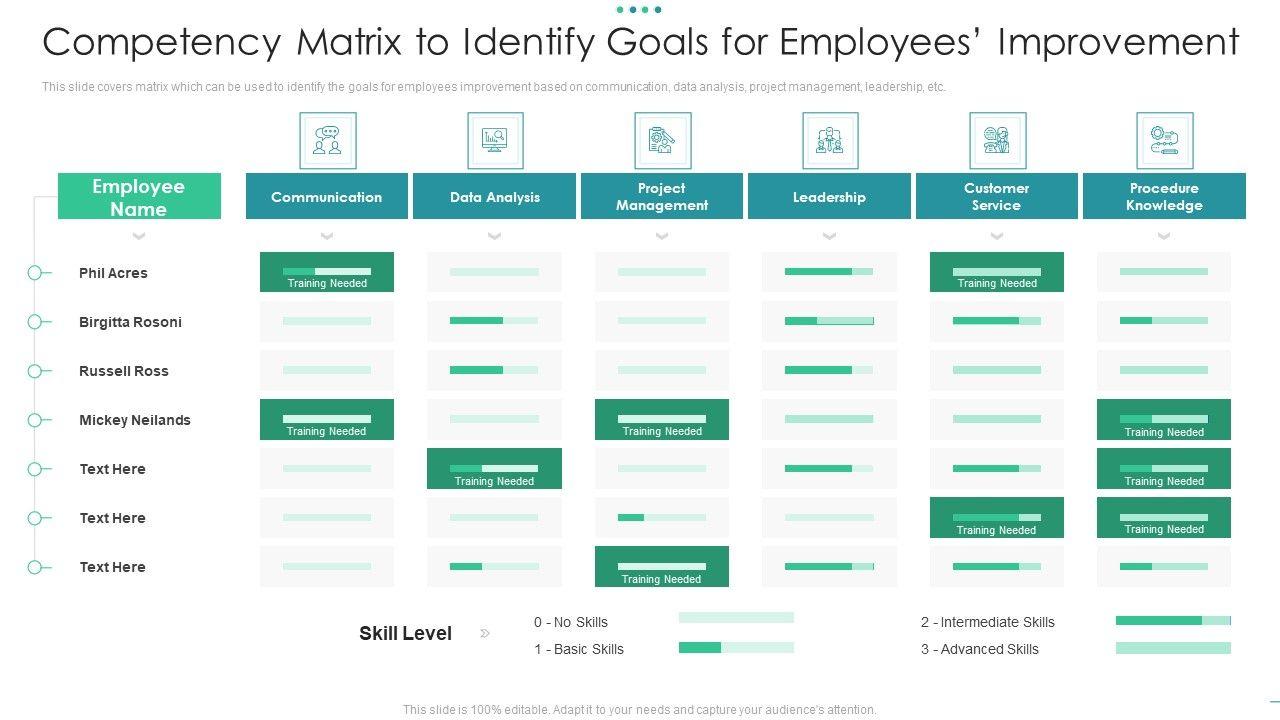This screenshot has width=1280, height=720.
Task: Click the '3 - Advanced Skills' legend text
Action: click(980, 649)
